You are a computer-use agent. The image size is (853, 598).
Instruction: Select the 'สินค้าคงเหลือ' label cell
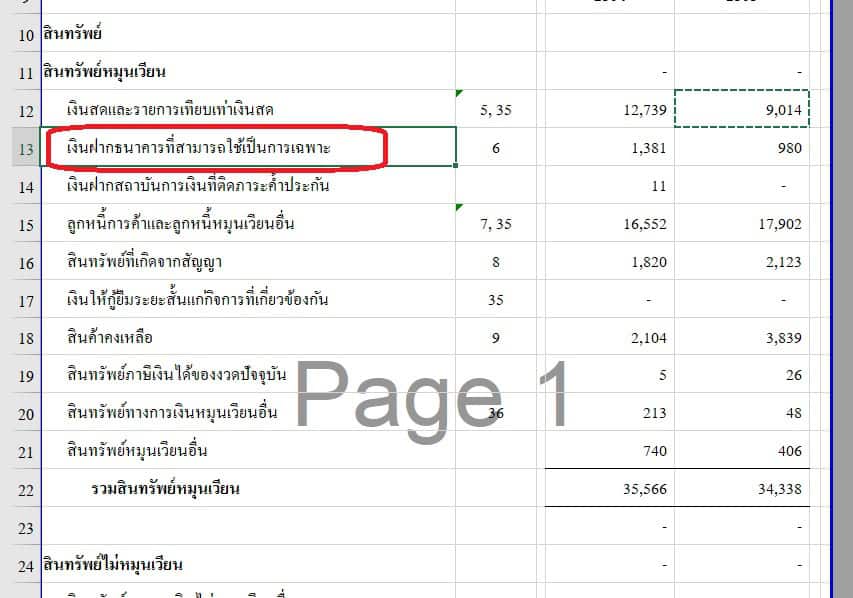tap(248, 338)
